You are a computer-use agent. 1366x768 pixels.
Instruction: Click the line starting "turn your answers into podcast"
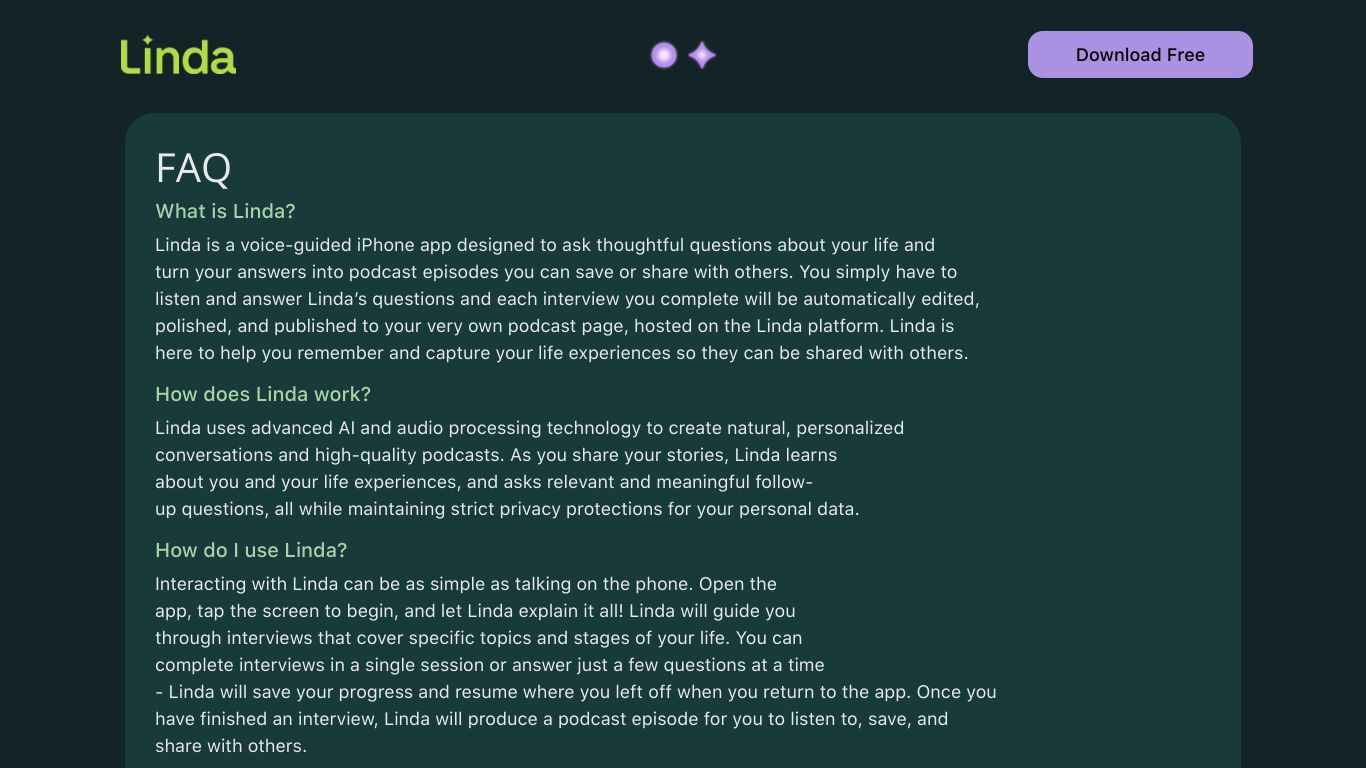click(556, 272)
